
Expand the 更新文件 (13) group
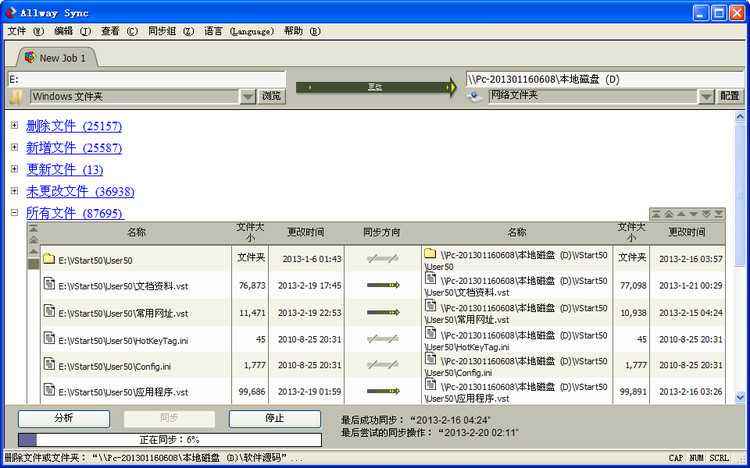click(14, 168)
